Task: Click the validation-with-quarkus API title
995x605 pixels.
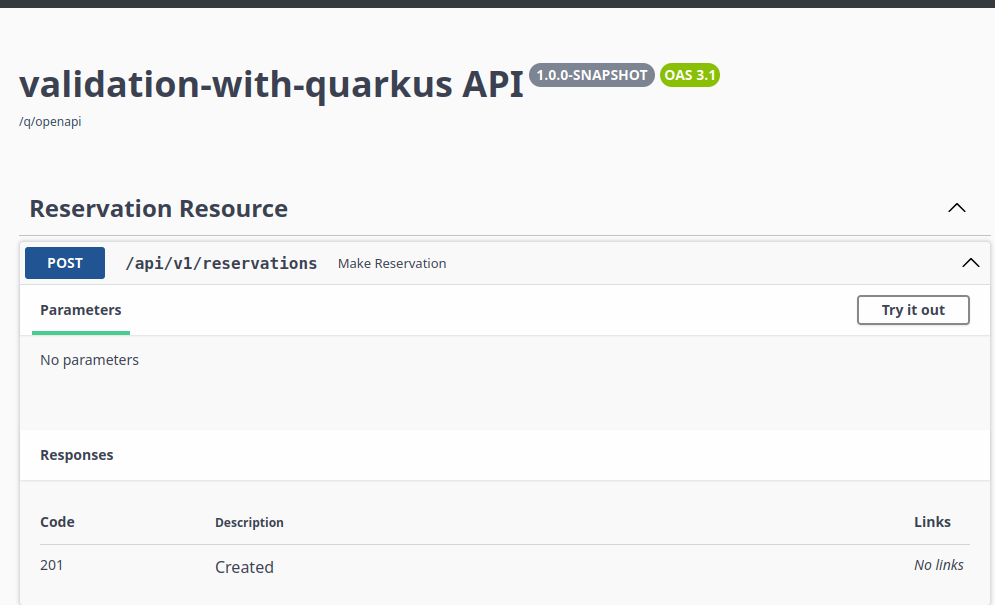Action: (271, 86)
